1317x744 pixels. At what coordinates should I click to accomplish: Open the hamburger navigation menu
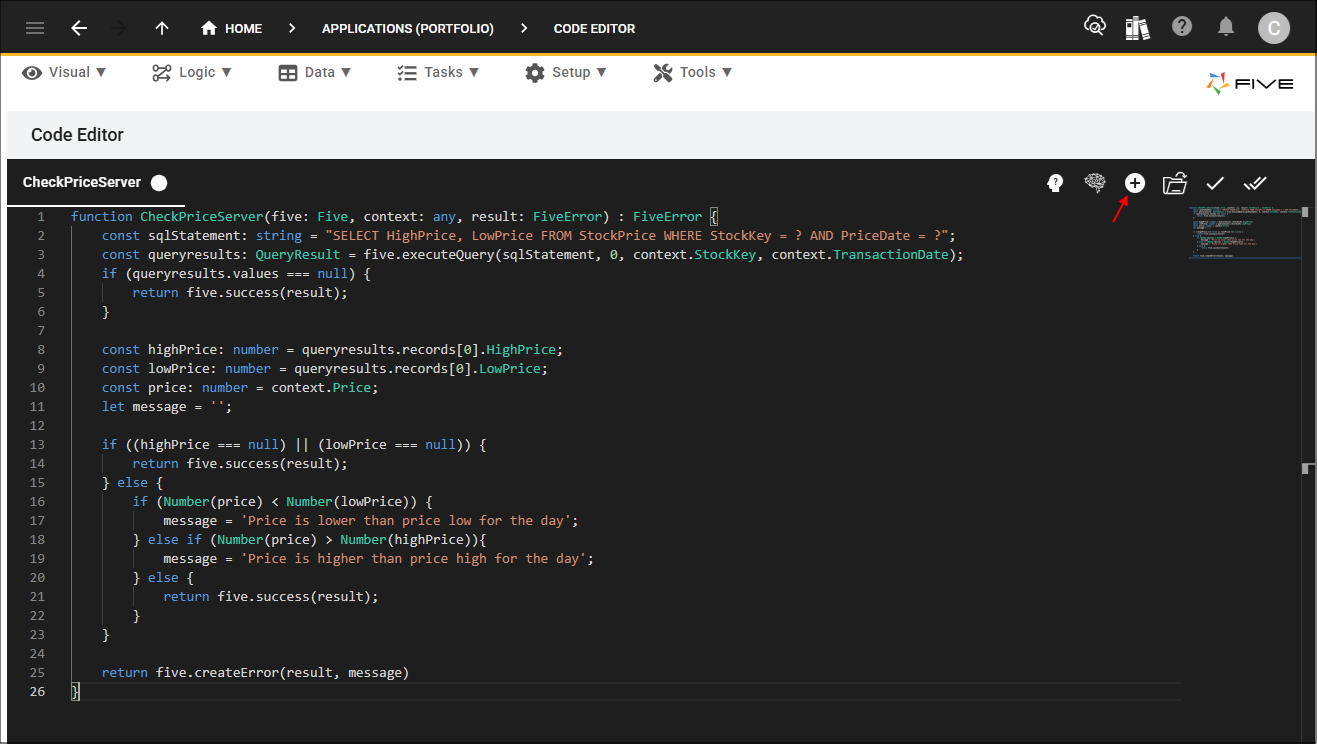click(x=35, y=28)
